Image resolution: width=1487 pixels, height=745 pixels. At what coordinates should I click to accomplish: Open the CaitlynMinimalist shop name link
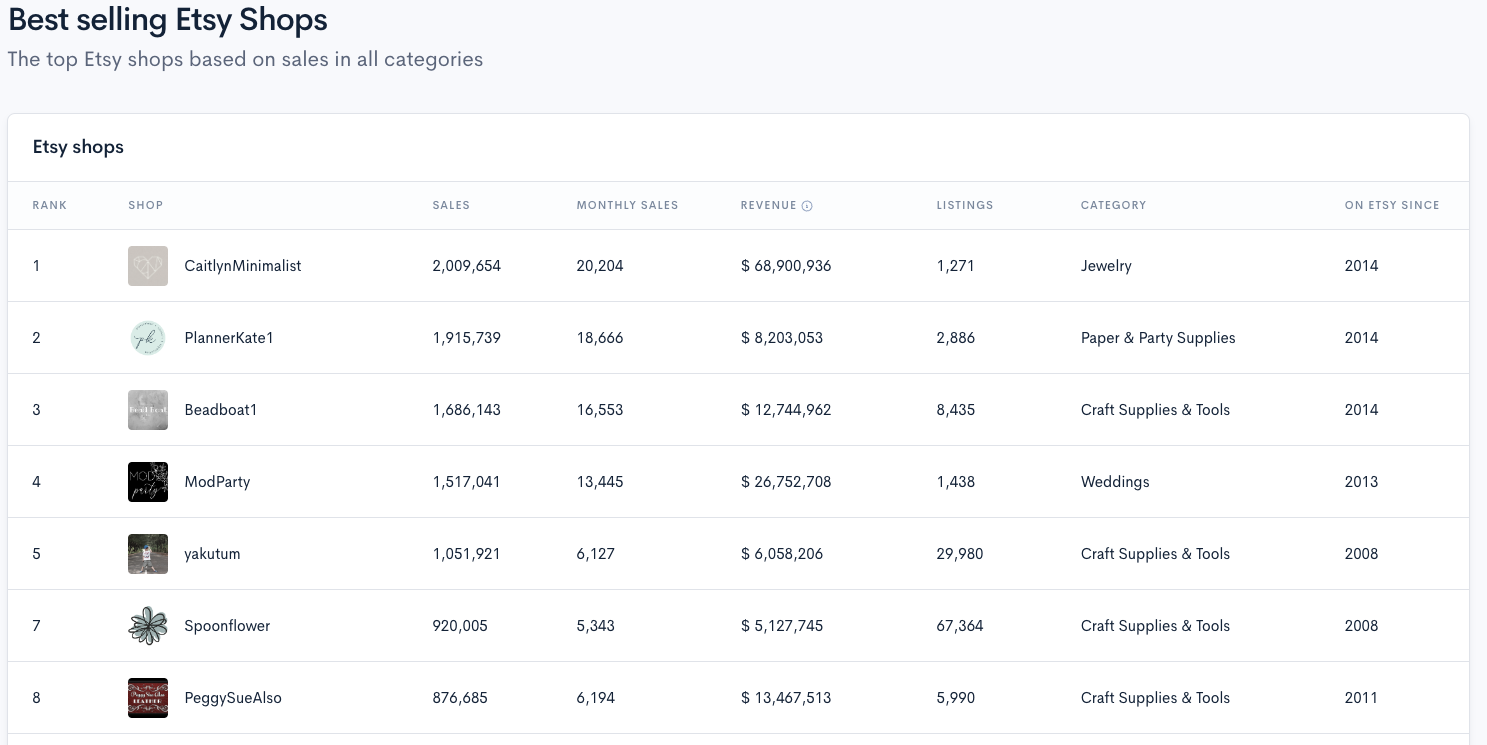pos(243,266)
